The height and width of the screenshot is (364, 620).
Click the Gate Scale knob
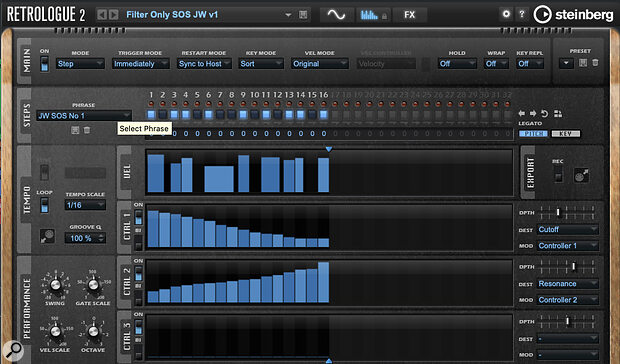tap(93, 284)
